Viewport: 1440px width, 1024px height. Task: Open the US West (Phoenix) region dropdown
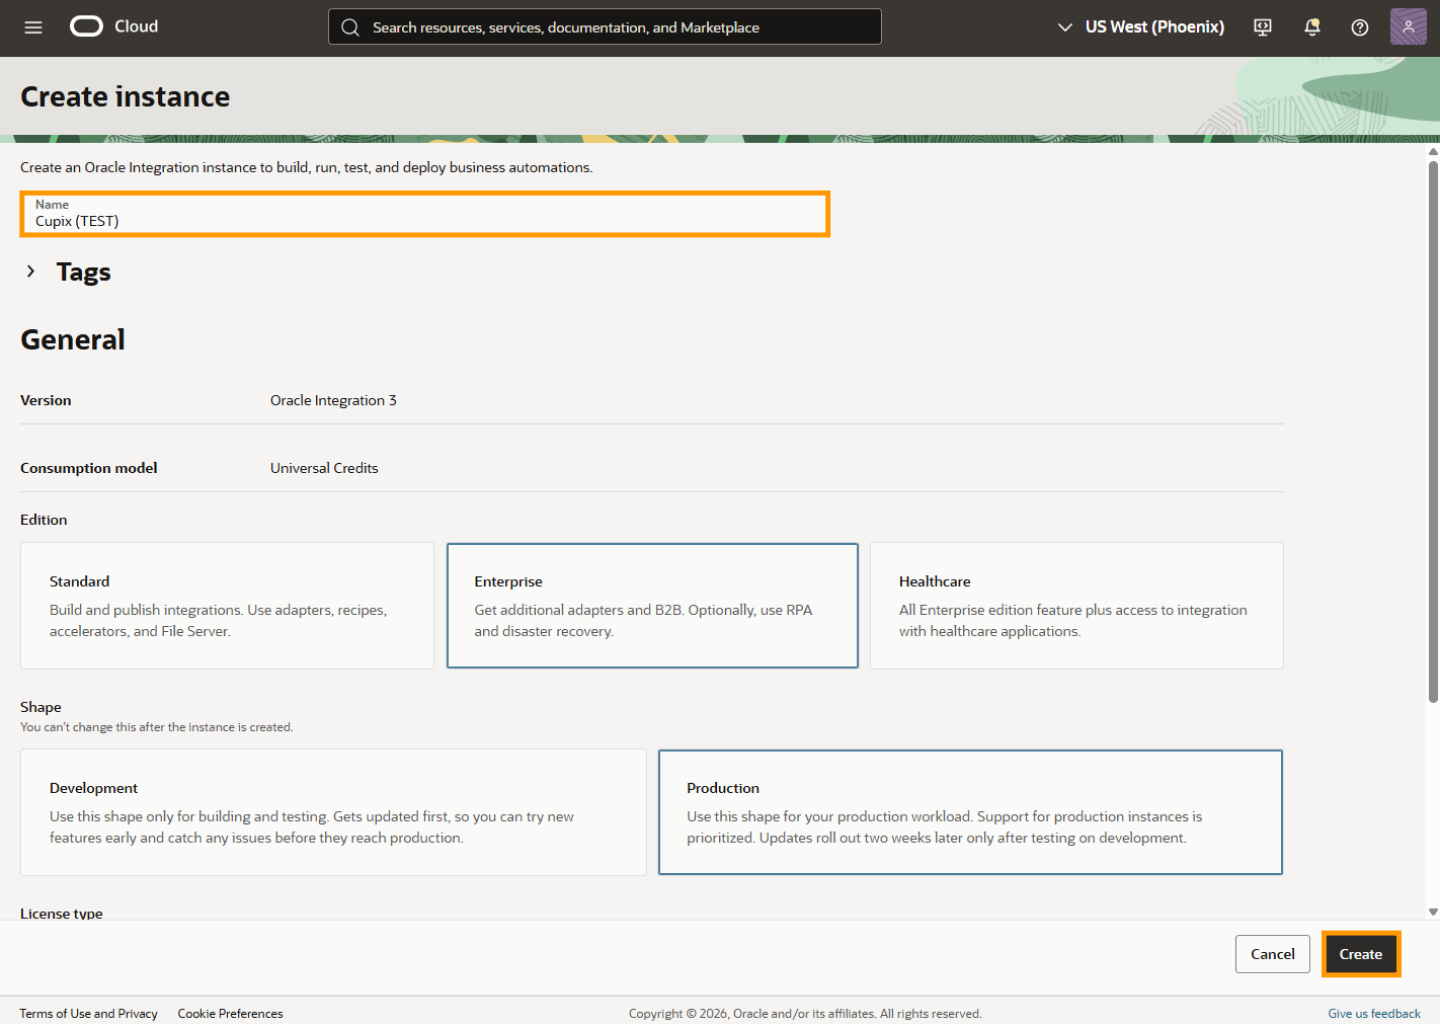tap(1141, 27)
